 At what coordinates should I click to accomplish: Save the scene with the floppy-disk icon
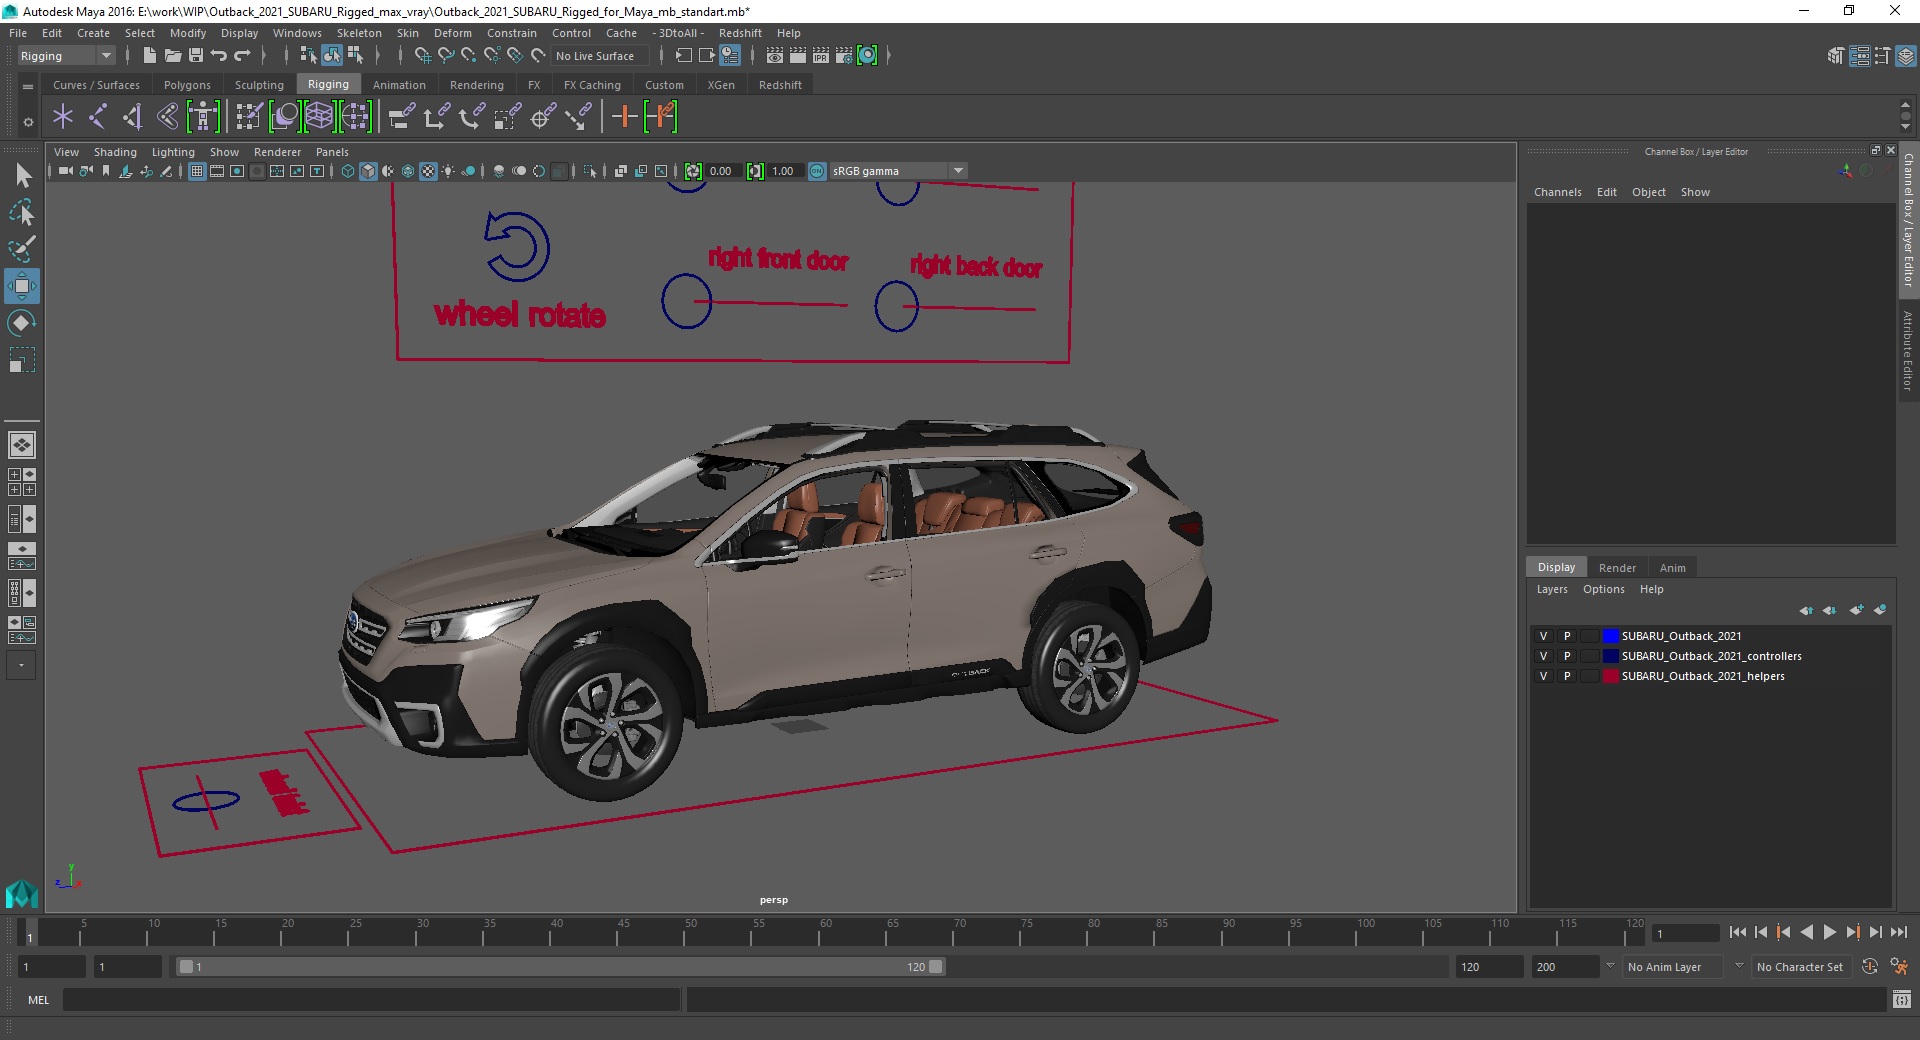(196, 56)
